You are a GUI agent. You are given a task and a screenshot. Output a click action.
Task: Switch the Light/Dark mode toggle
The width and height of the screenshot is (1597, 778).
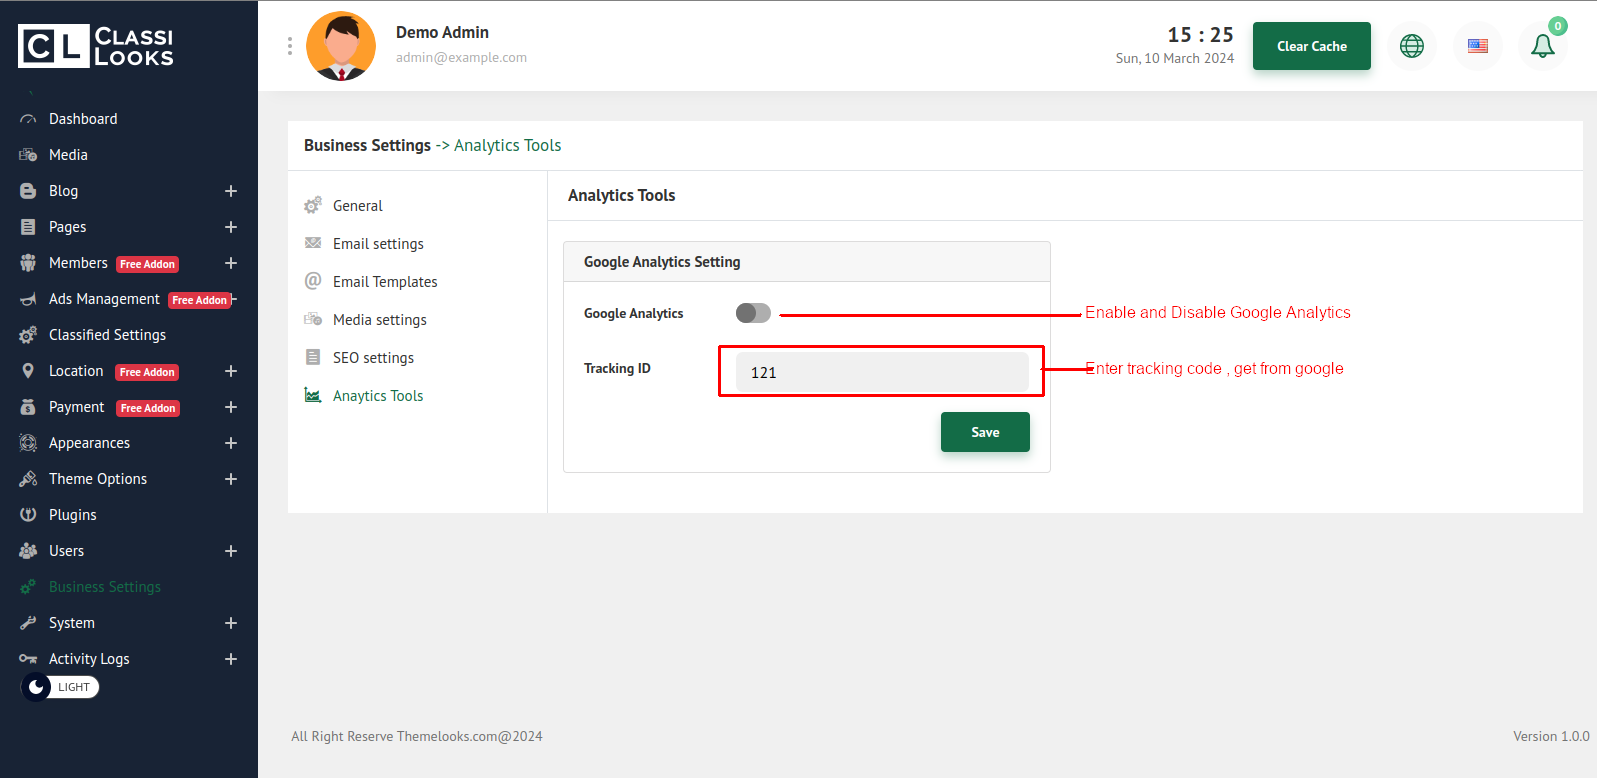60,687
